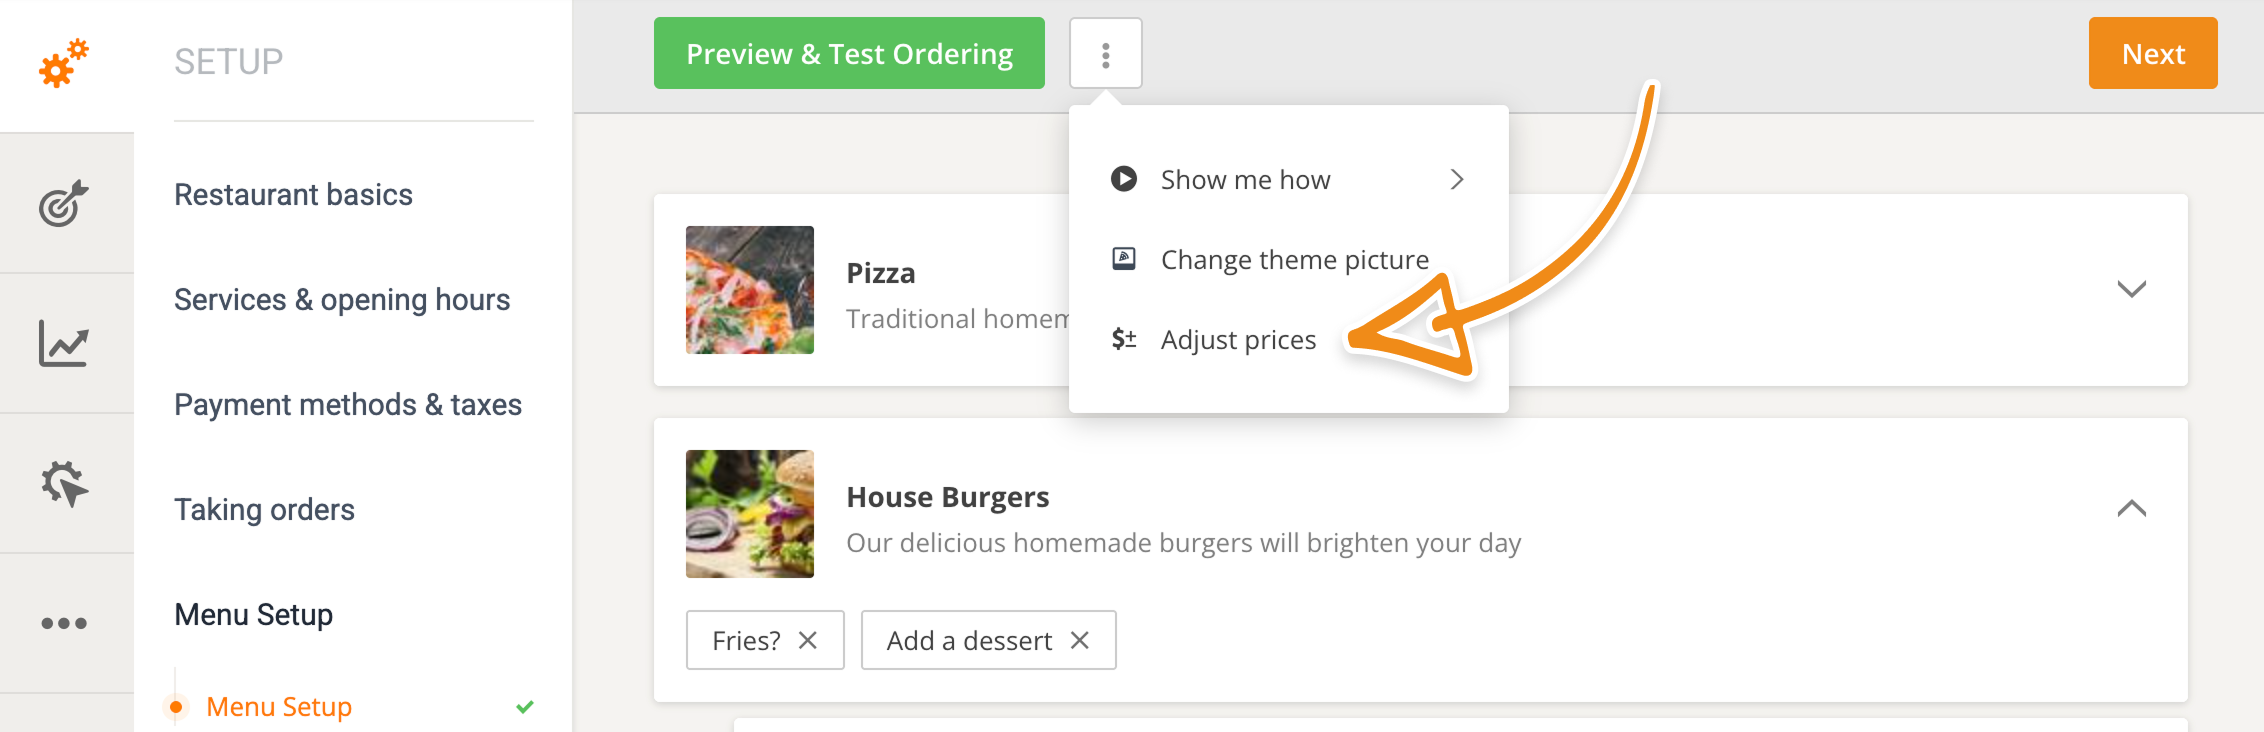2264x732 pixels.
Task: Click the picture icon beside Change theme picture
Action: point(1123,259)
